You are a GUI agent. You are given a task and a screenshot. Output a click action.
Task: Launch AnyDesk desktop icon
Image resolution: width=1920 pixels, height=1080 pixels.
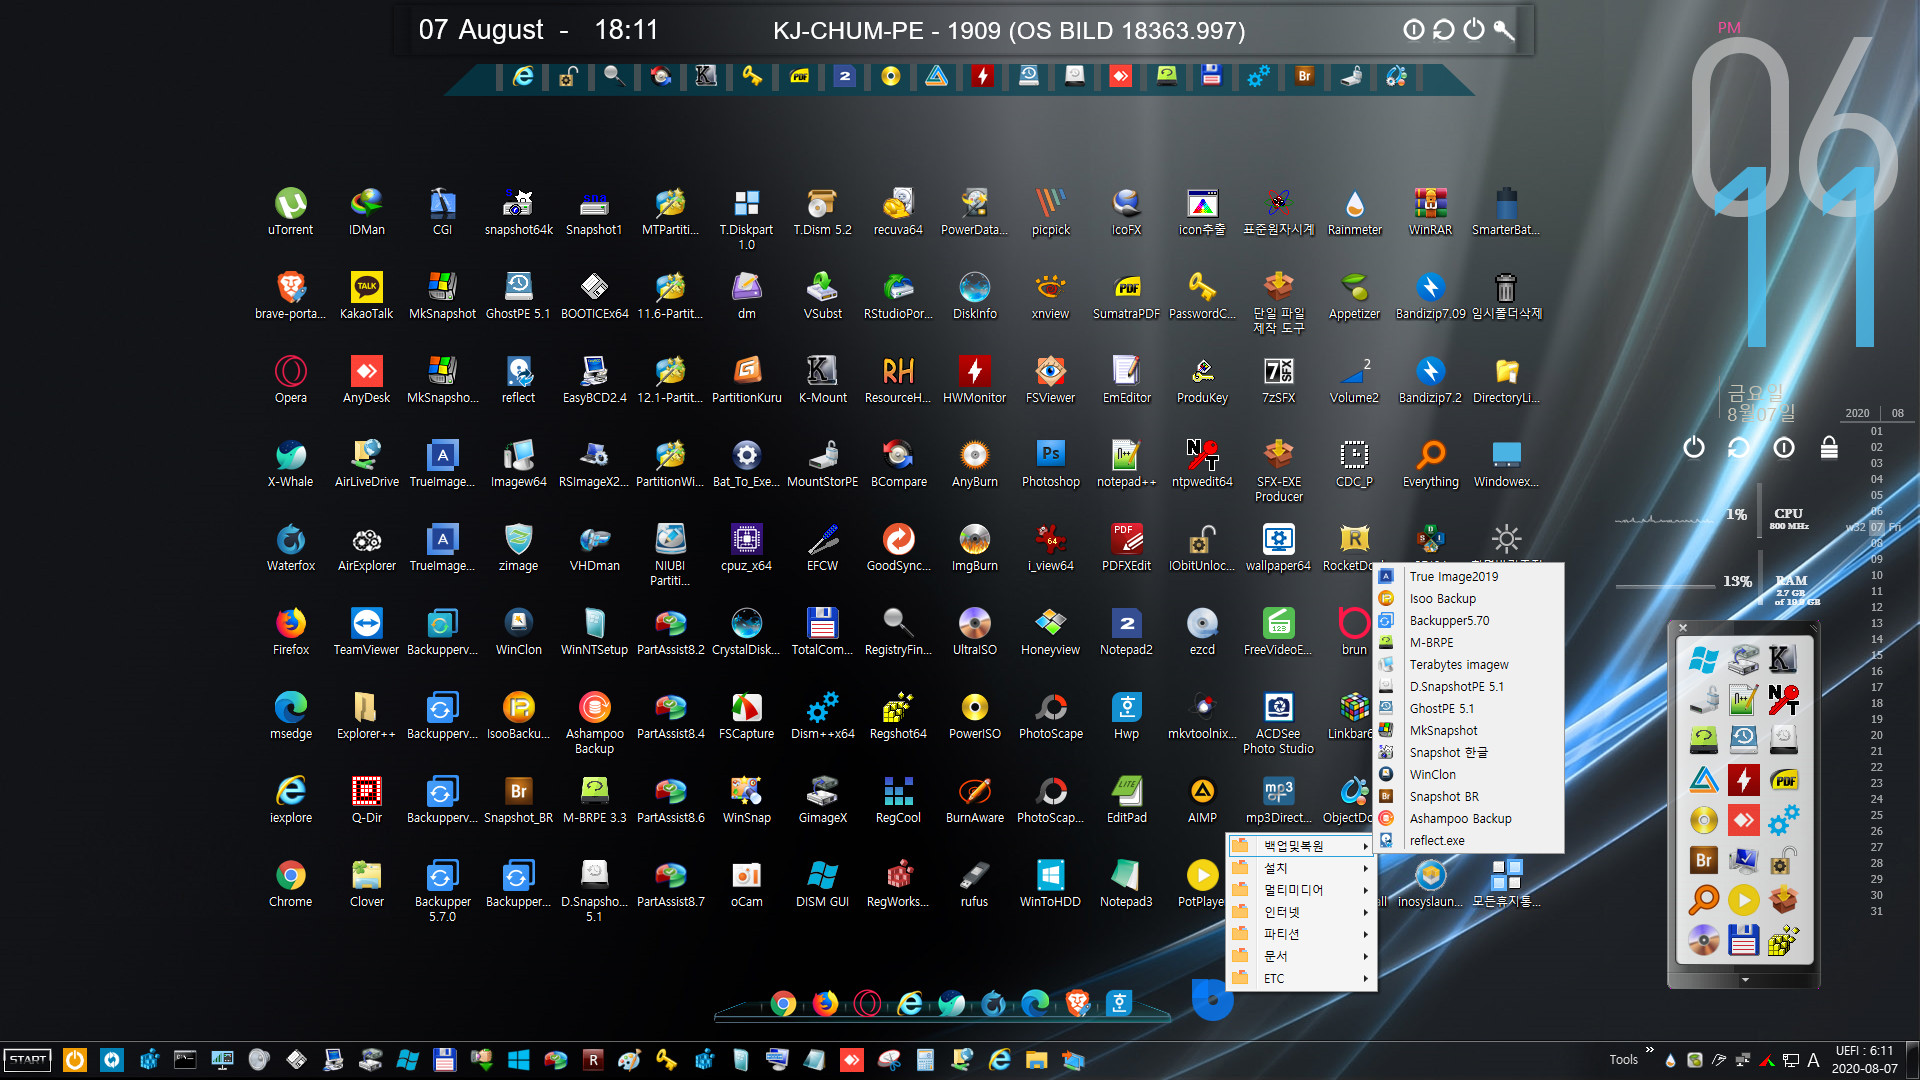tap(366, 379)
